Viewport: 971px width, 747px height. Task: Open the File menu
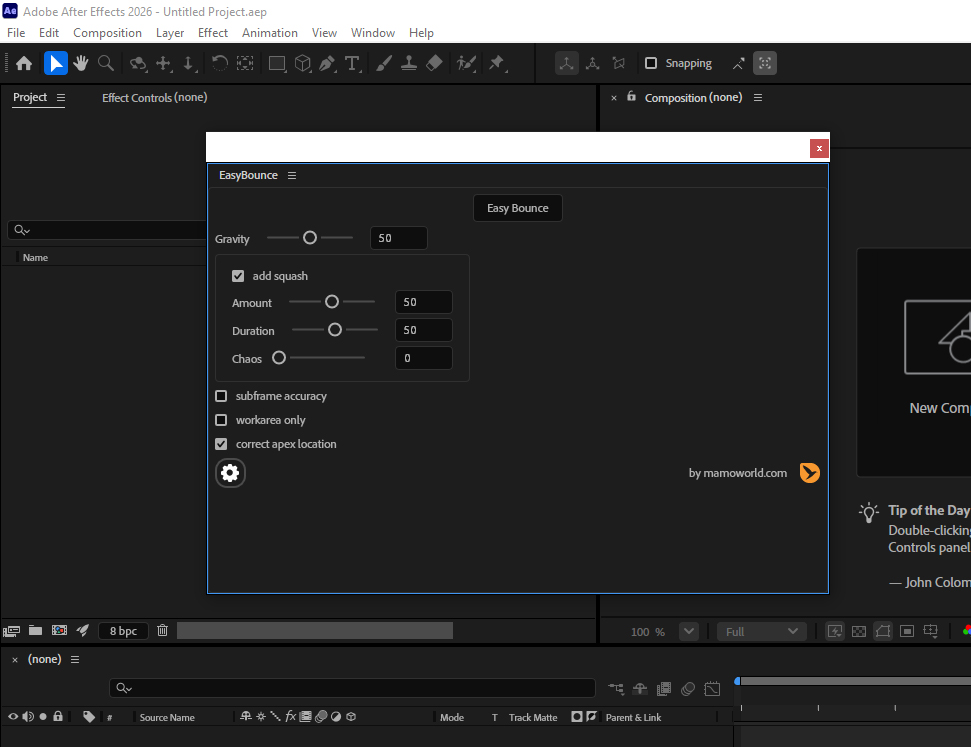pos(16,33)
